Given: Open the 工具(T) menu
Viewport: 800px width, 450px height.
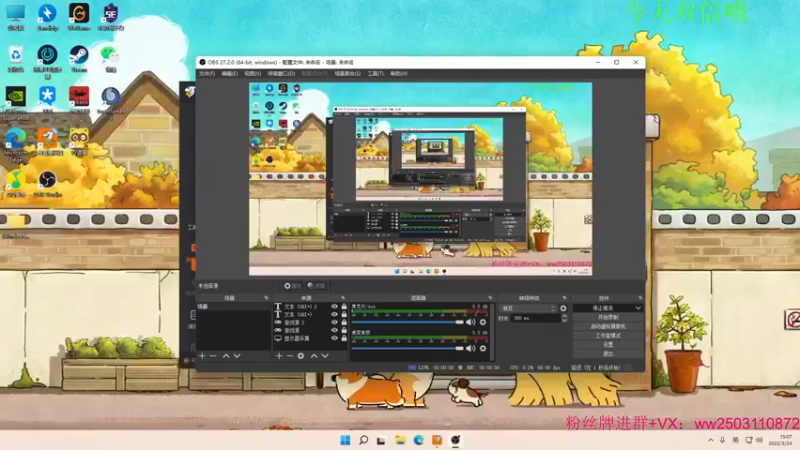Looking at the screenshot, I should coord(376,73).
